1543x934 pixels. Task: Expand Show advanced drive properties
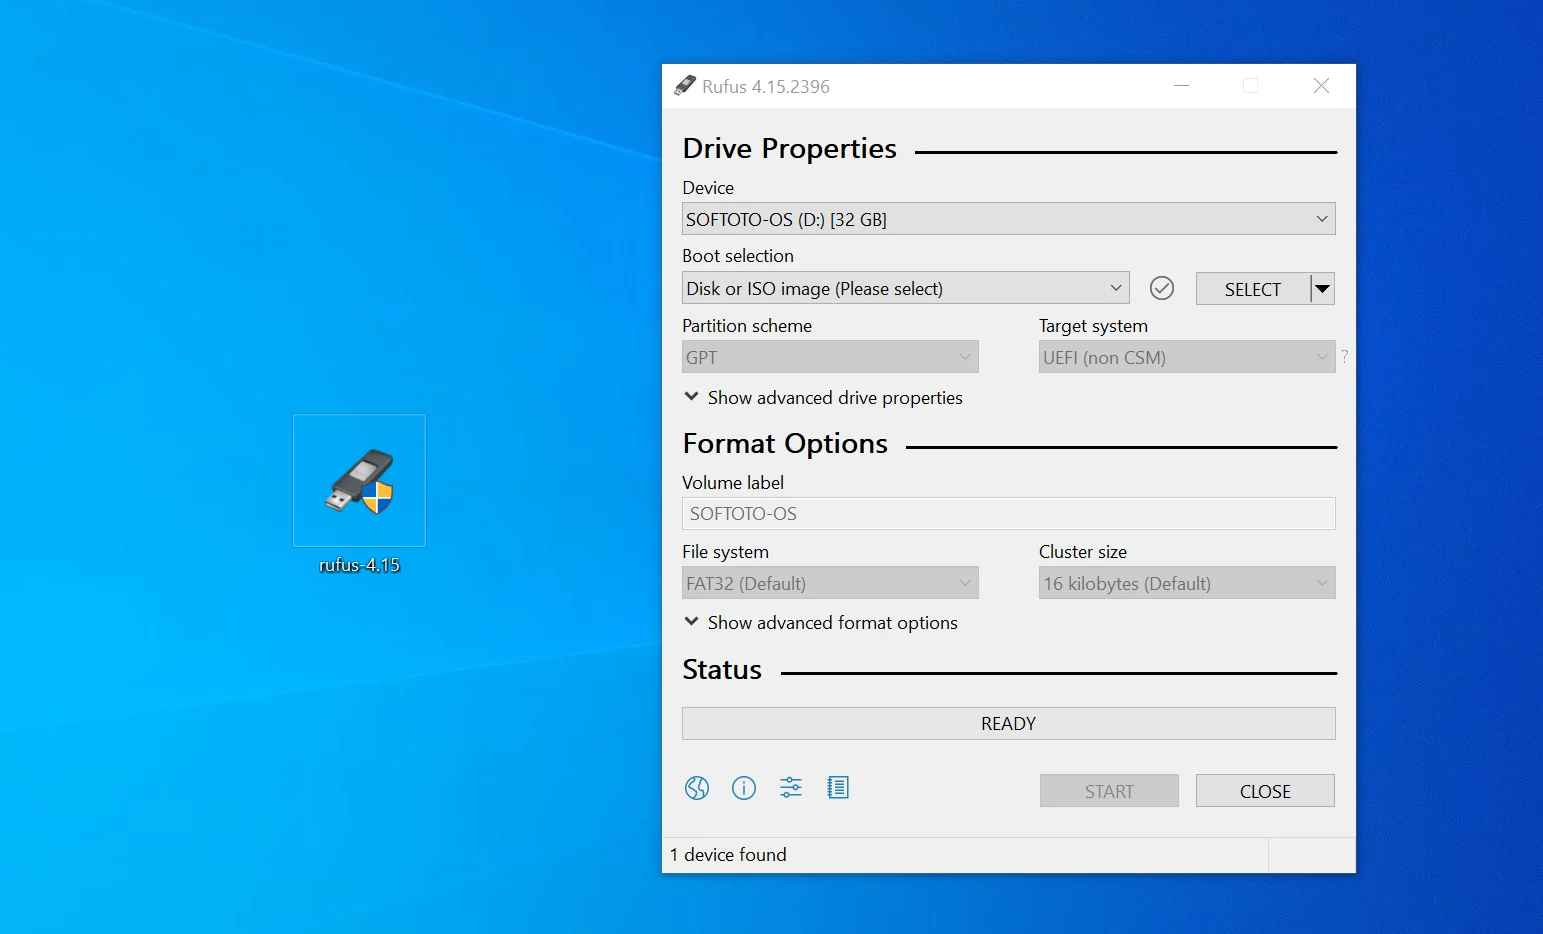823,398
